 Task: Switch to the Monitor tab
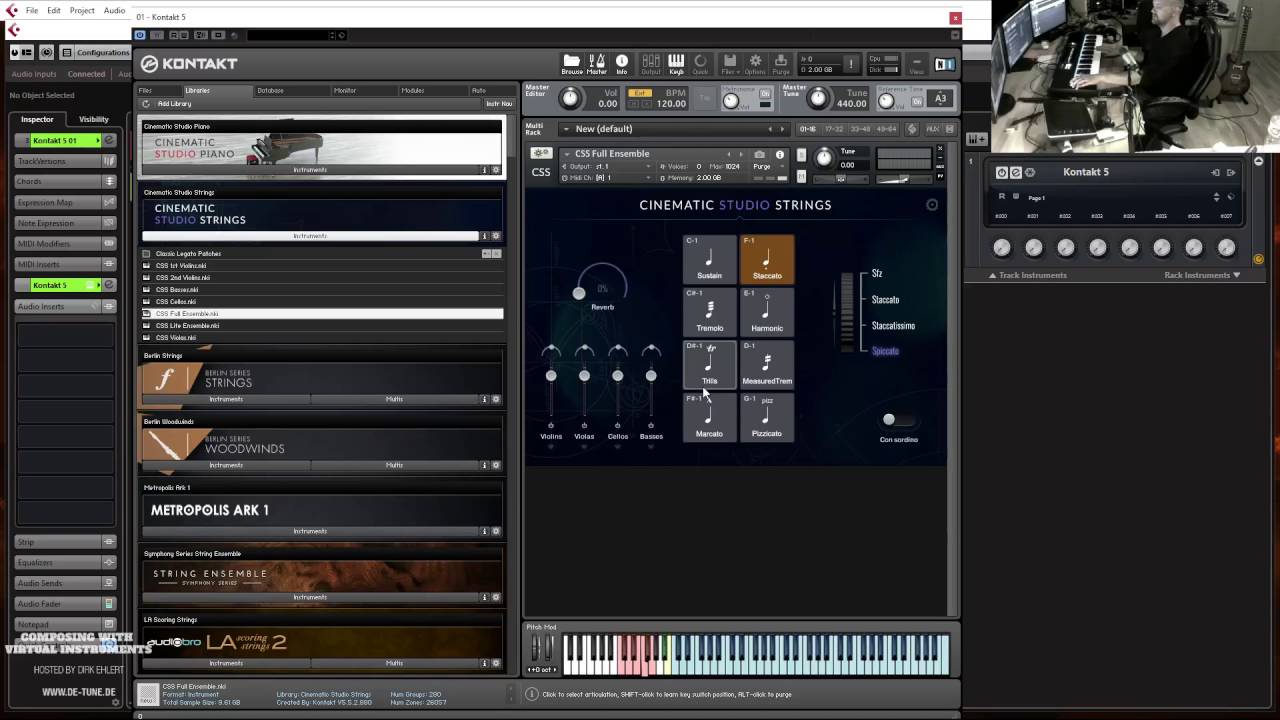(x=345, y=90)
